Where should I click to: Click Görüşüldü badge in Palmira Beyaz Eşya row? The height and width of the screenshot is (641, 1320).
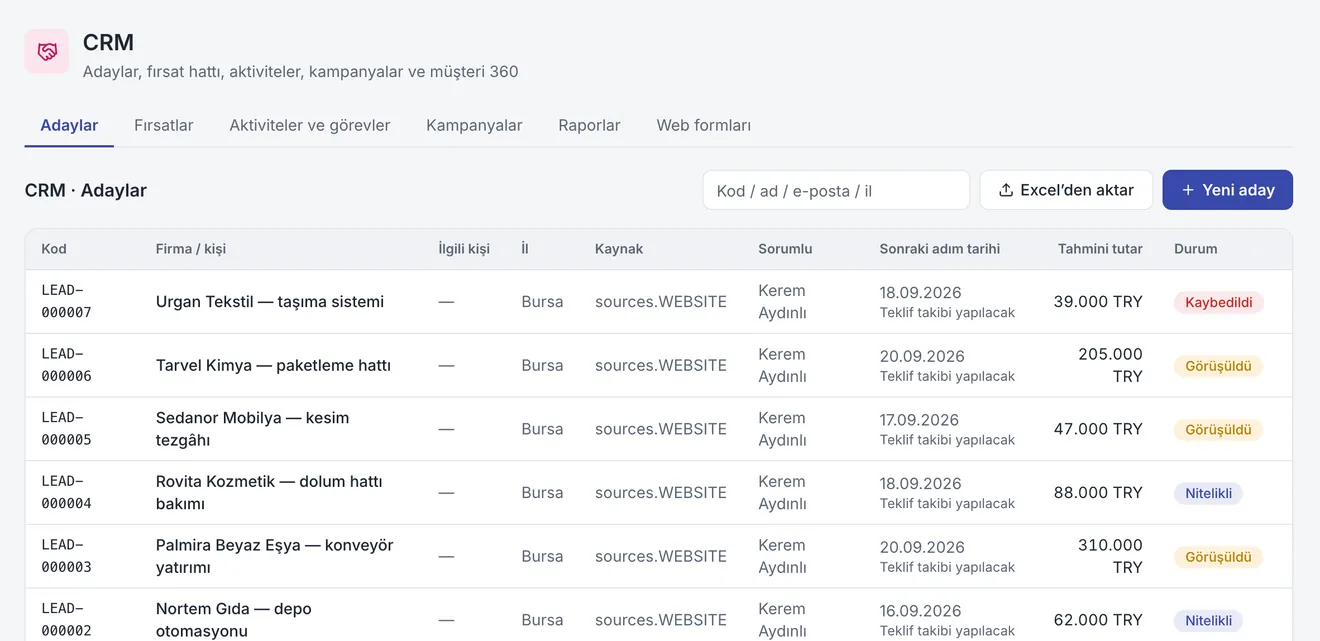click(x=1218, y=557)
